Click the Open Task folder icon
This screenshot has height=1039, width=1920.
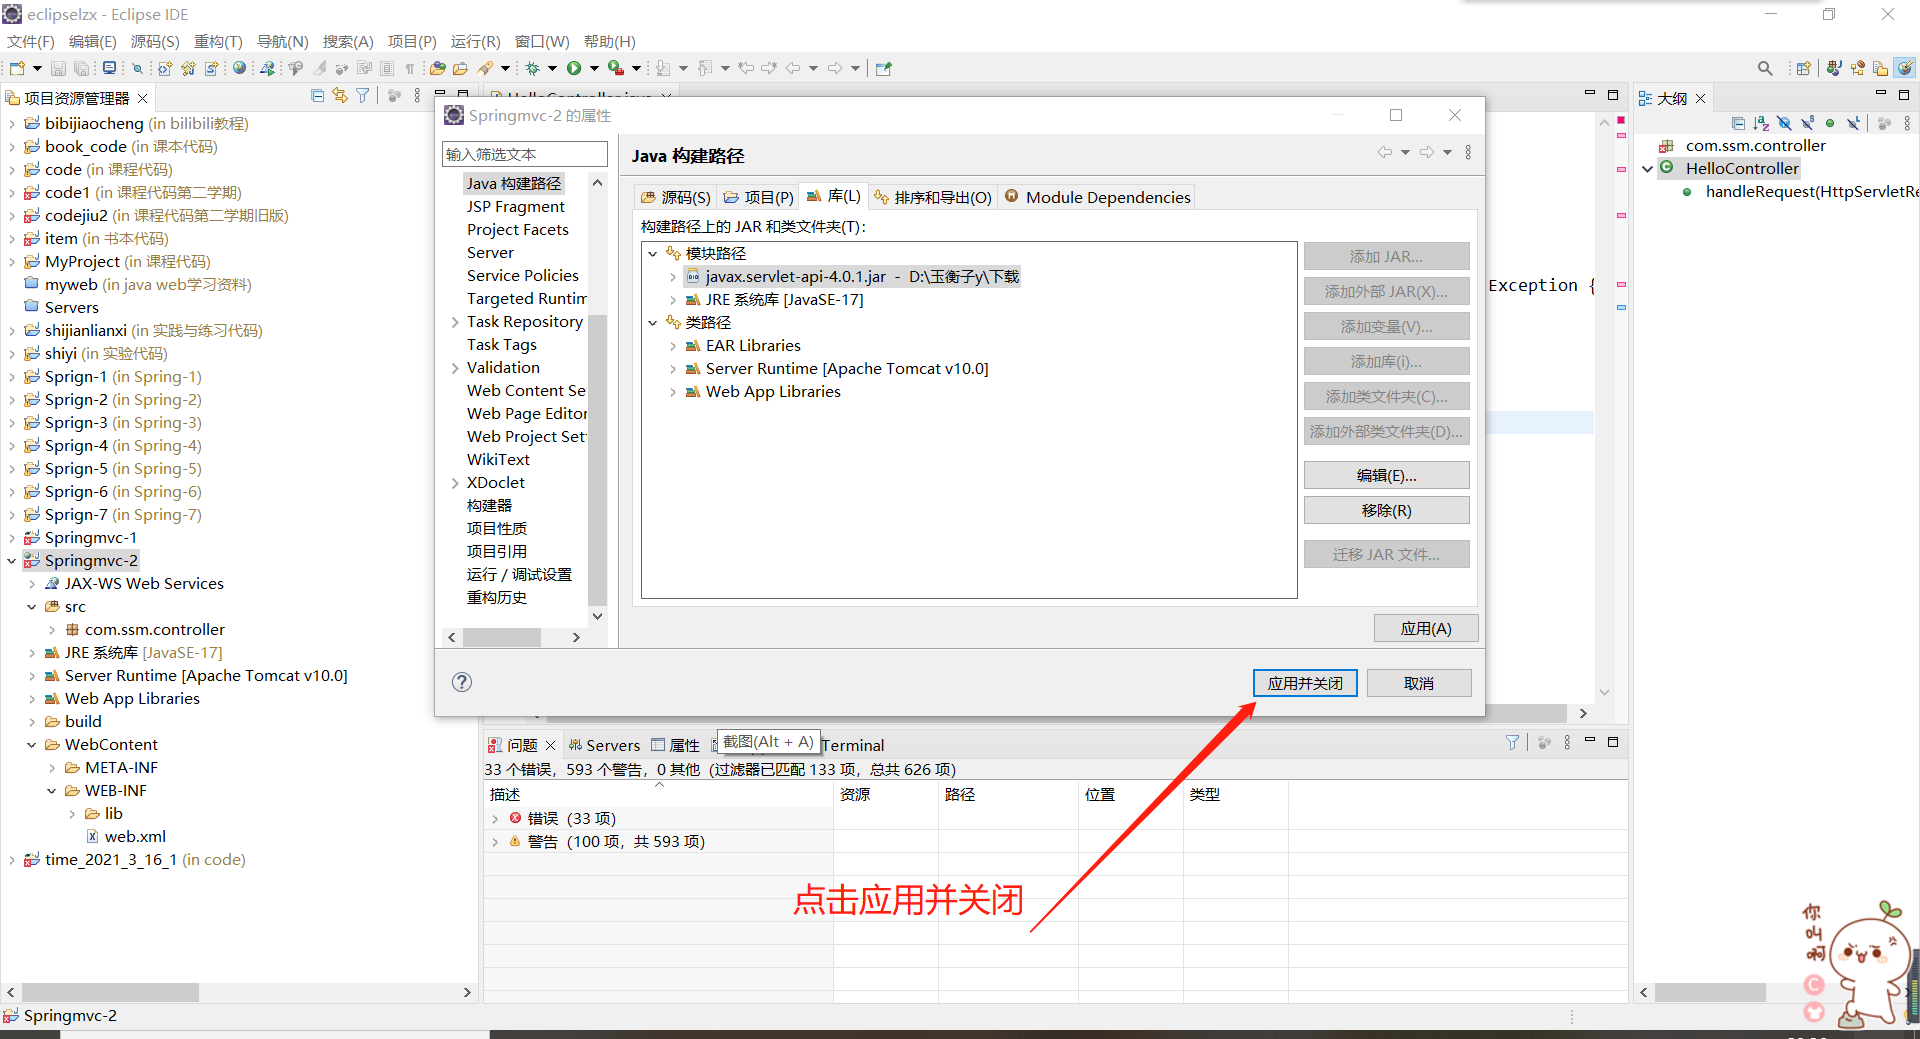460,68
